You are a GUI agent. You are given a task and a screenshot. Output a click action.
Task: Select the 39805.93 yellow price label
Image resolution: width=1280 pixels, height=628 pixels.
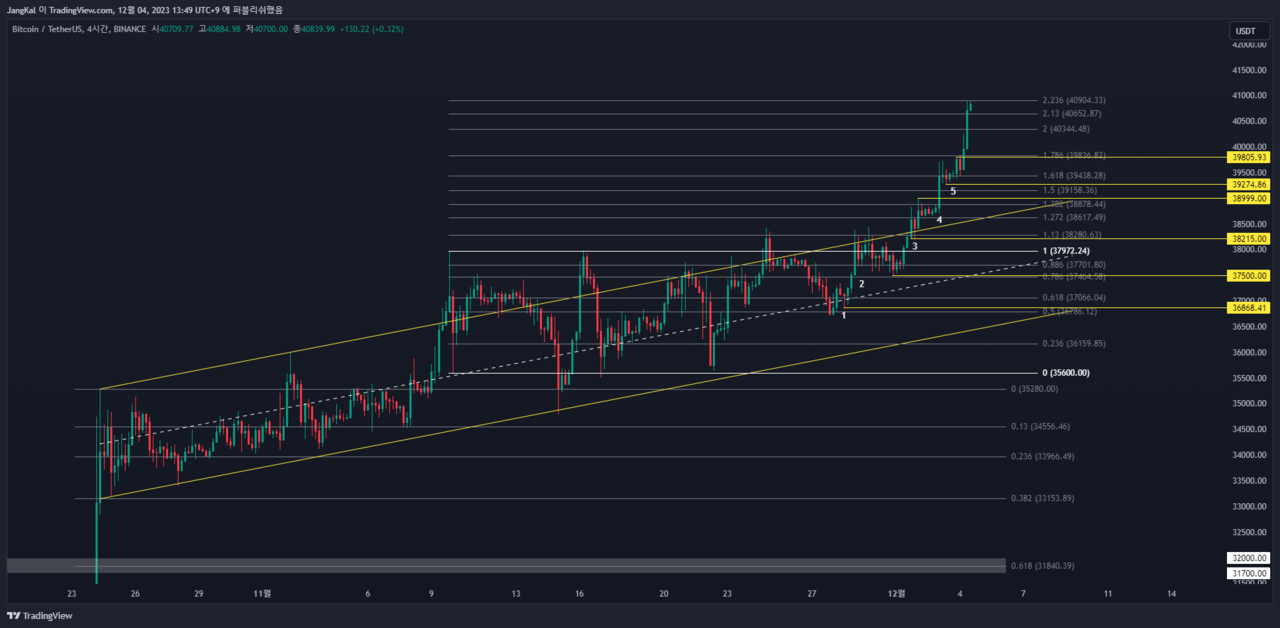1249,157
